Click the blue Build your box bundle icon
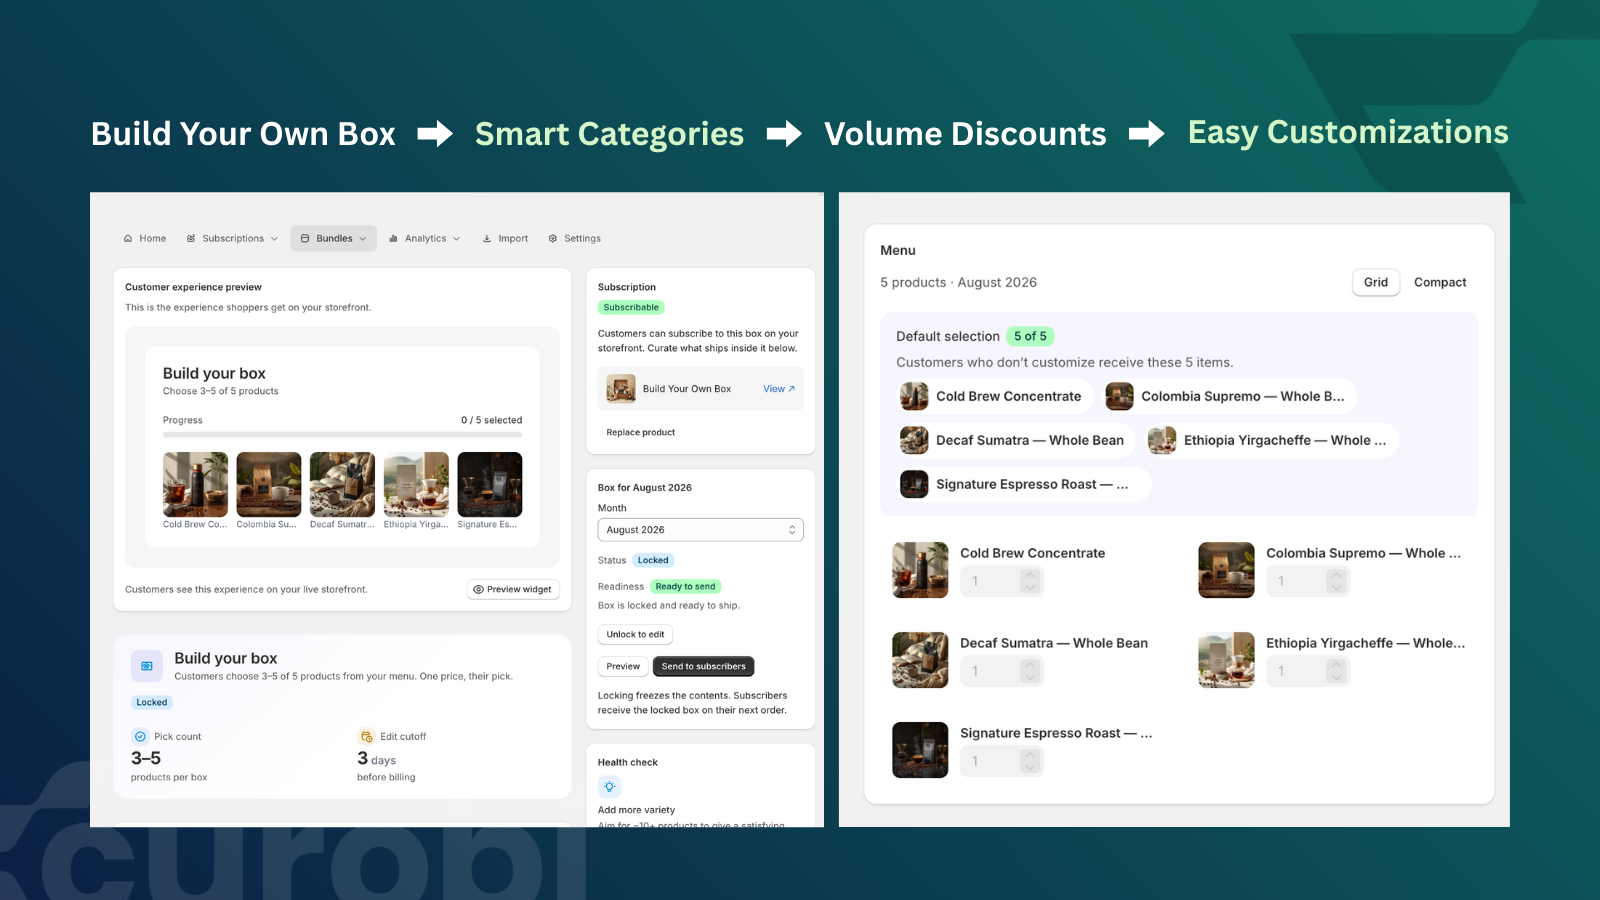Screen dimensions: 1600x900 pyautogui.click(x=147, y=666)
